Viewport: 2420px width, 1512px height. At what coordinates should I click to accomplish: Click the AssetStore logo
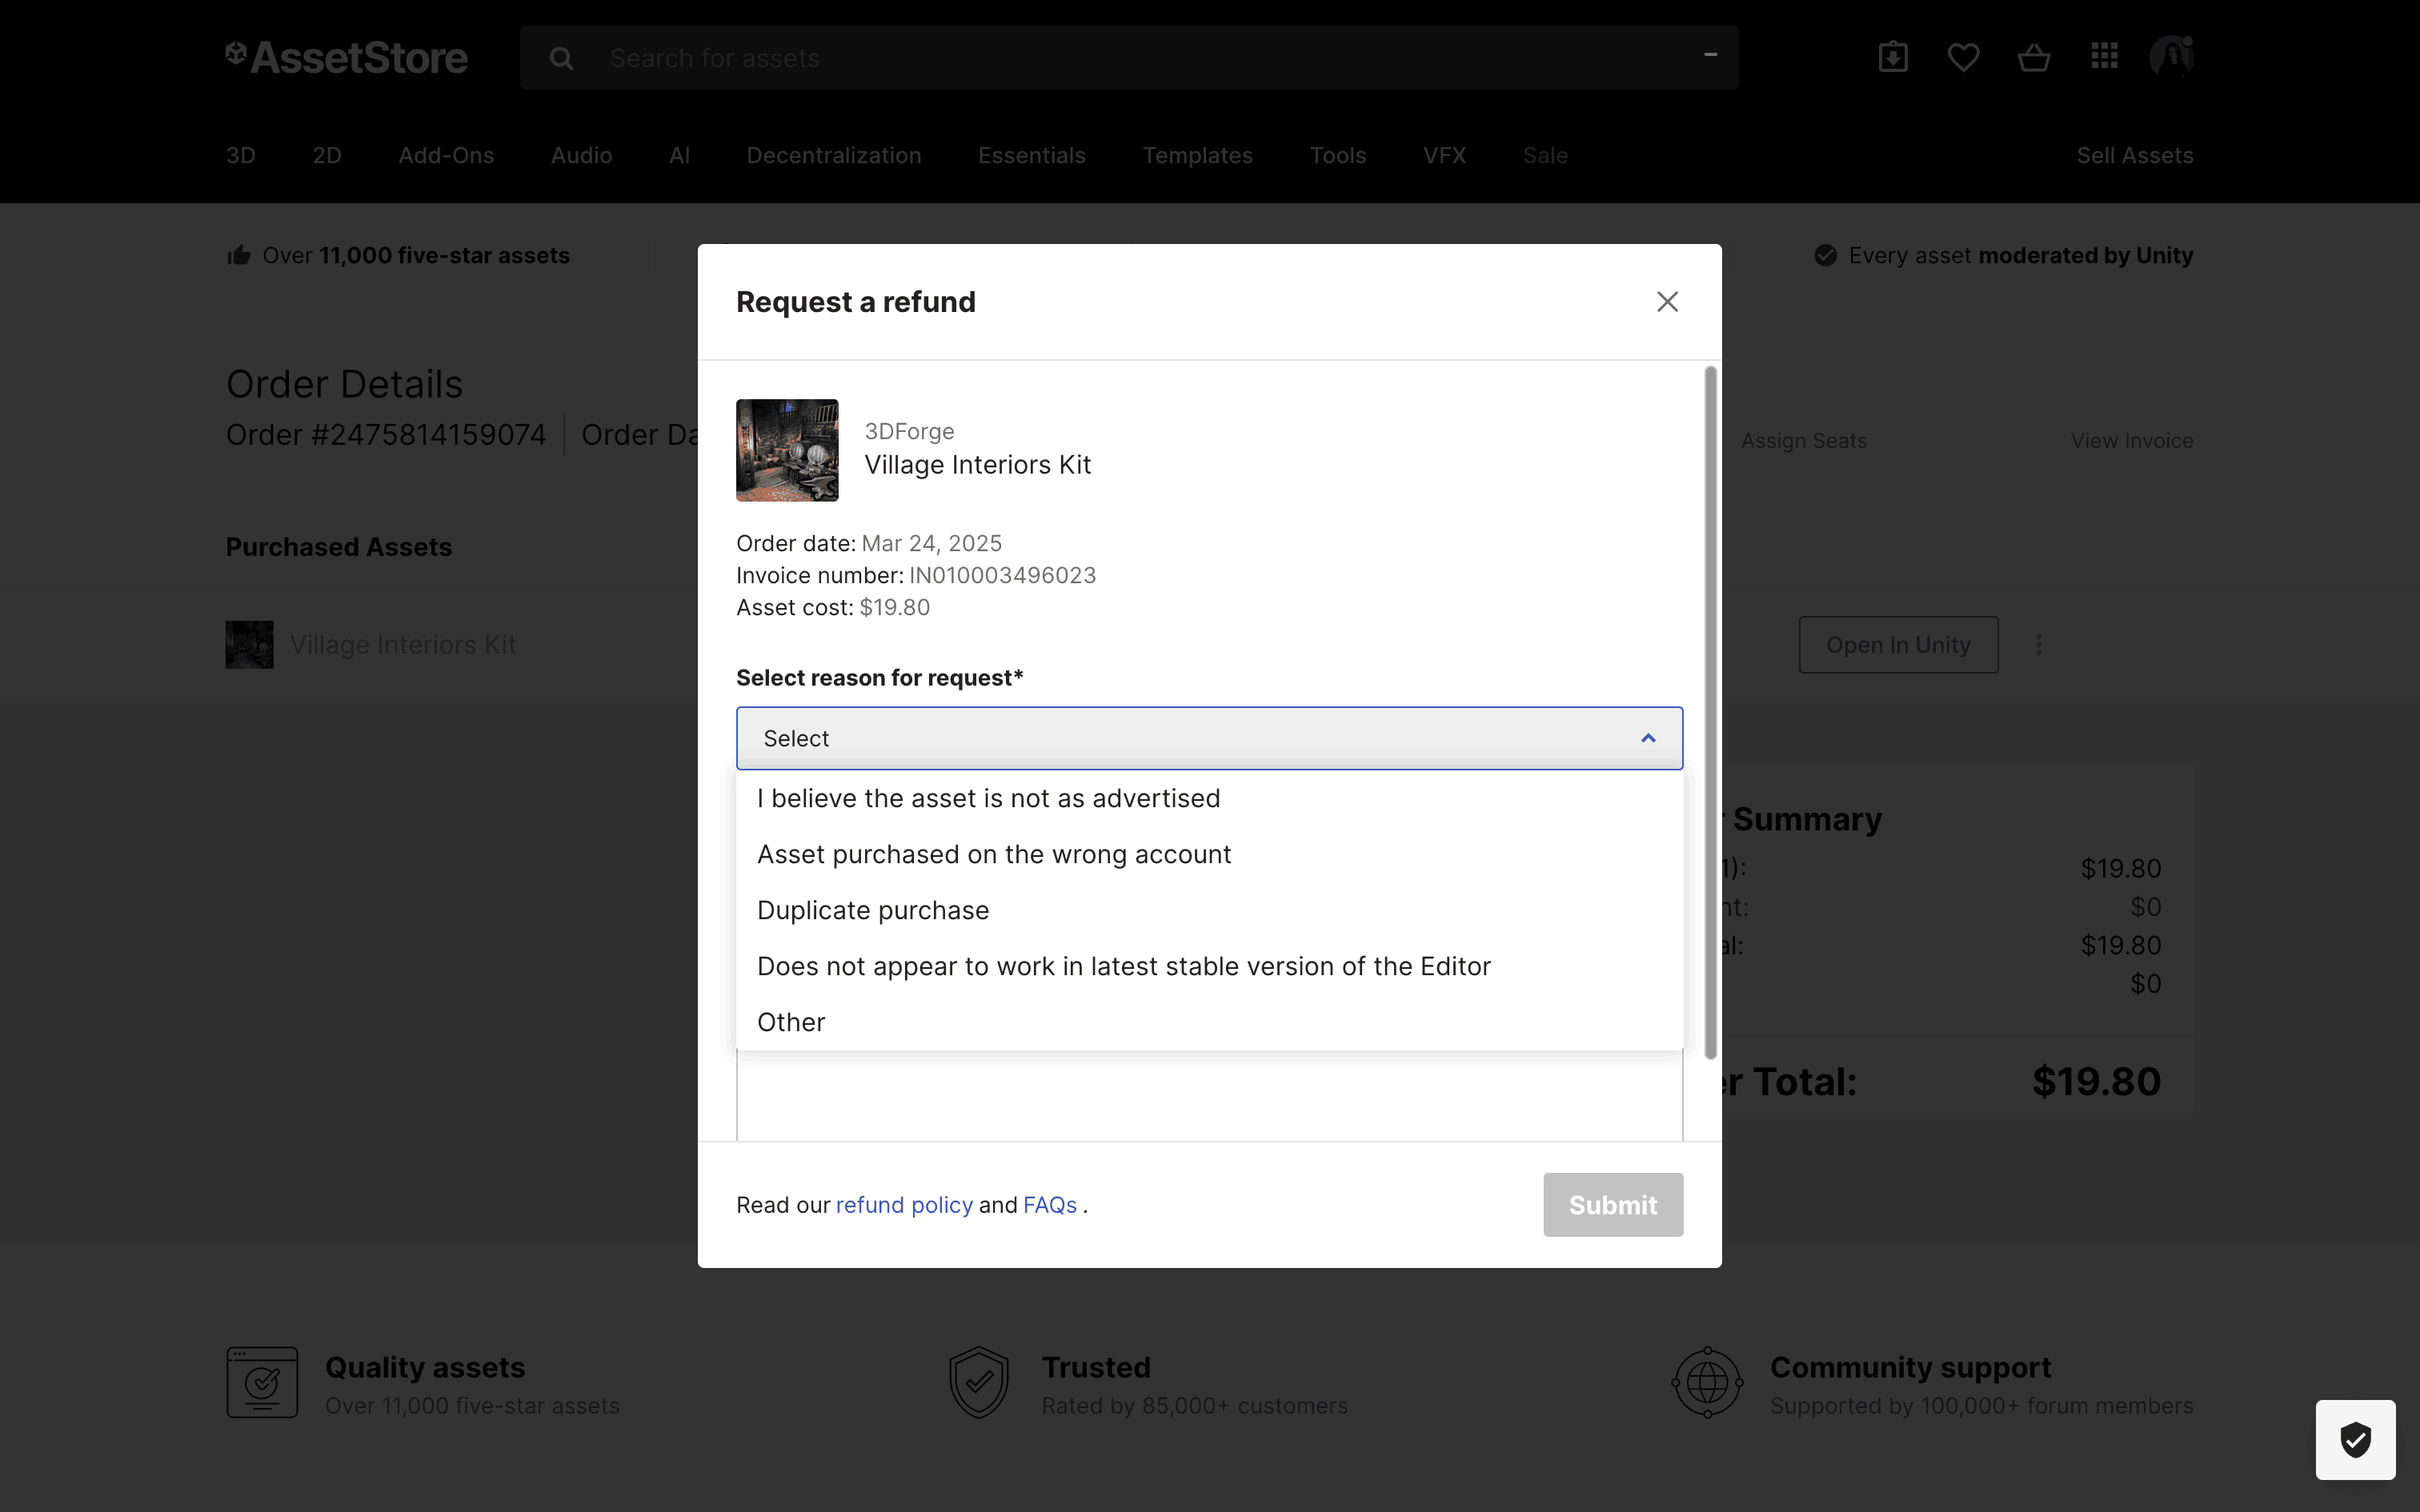point(347,58)
